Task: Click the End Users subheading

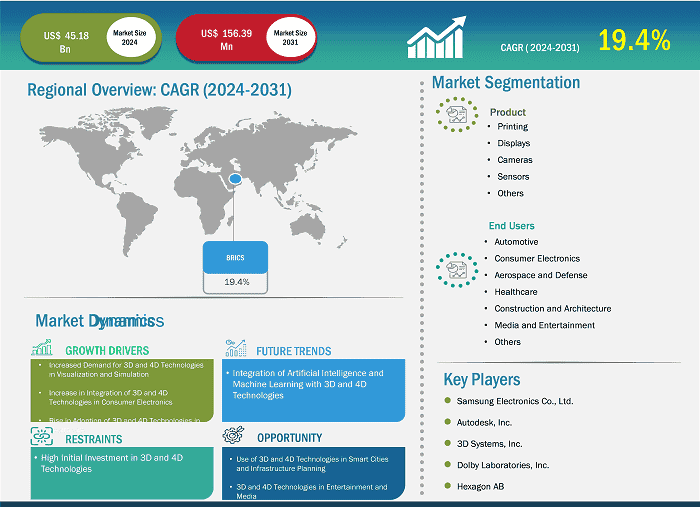Action: [x=511, y=226]
